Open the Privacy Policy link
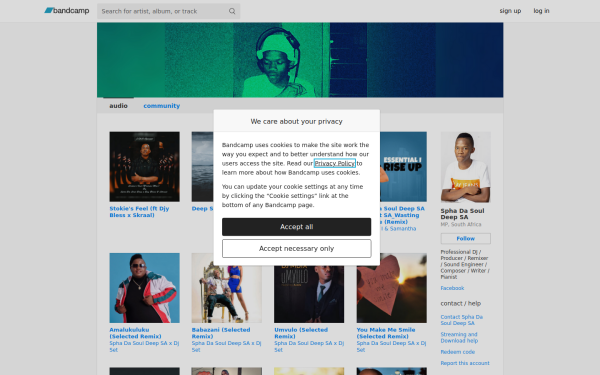 coord(334,163)
